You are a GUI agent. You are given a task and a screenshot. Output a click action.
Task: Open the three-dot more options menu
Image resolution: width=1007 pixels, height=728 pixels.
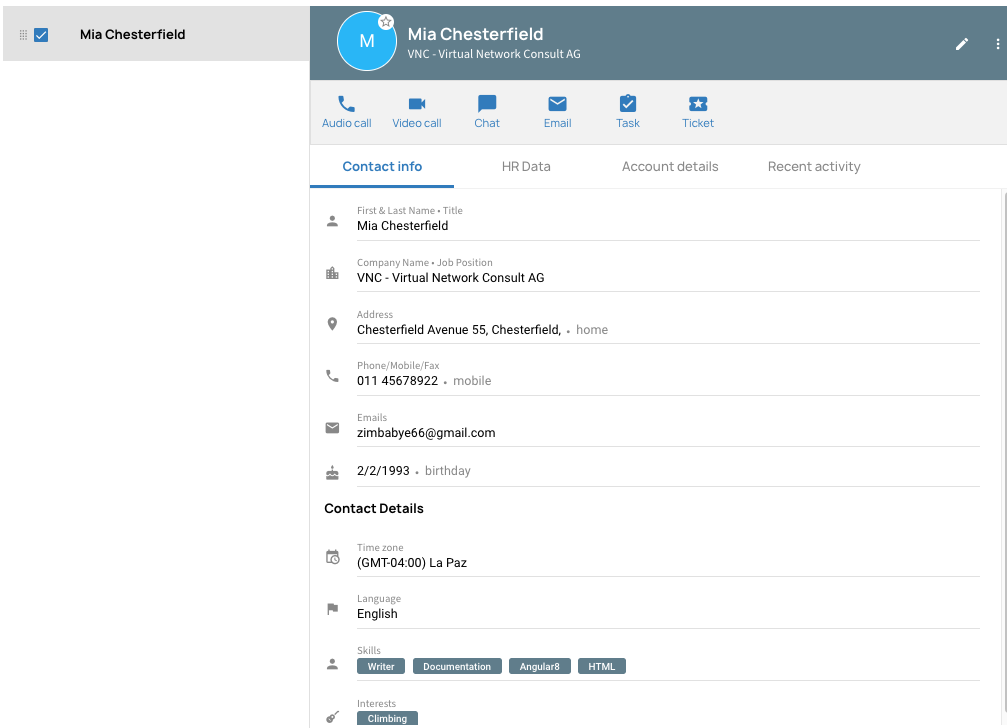click(997, 44)
